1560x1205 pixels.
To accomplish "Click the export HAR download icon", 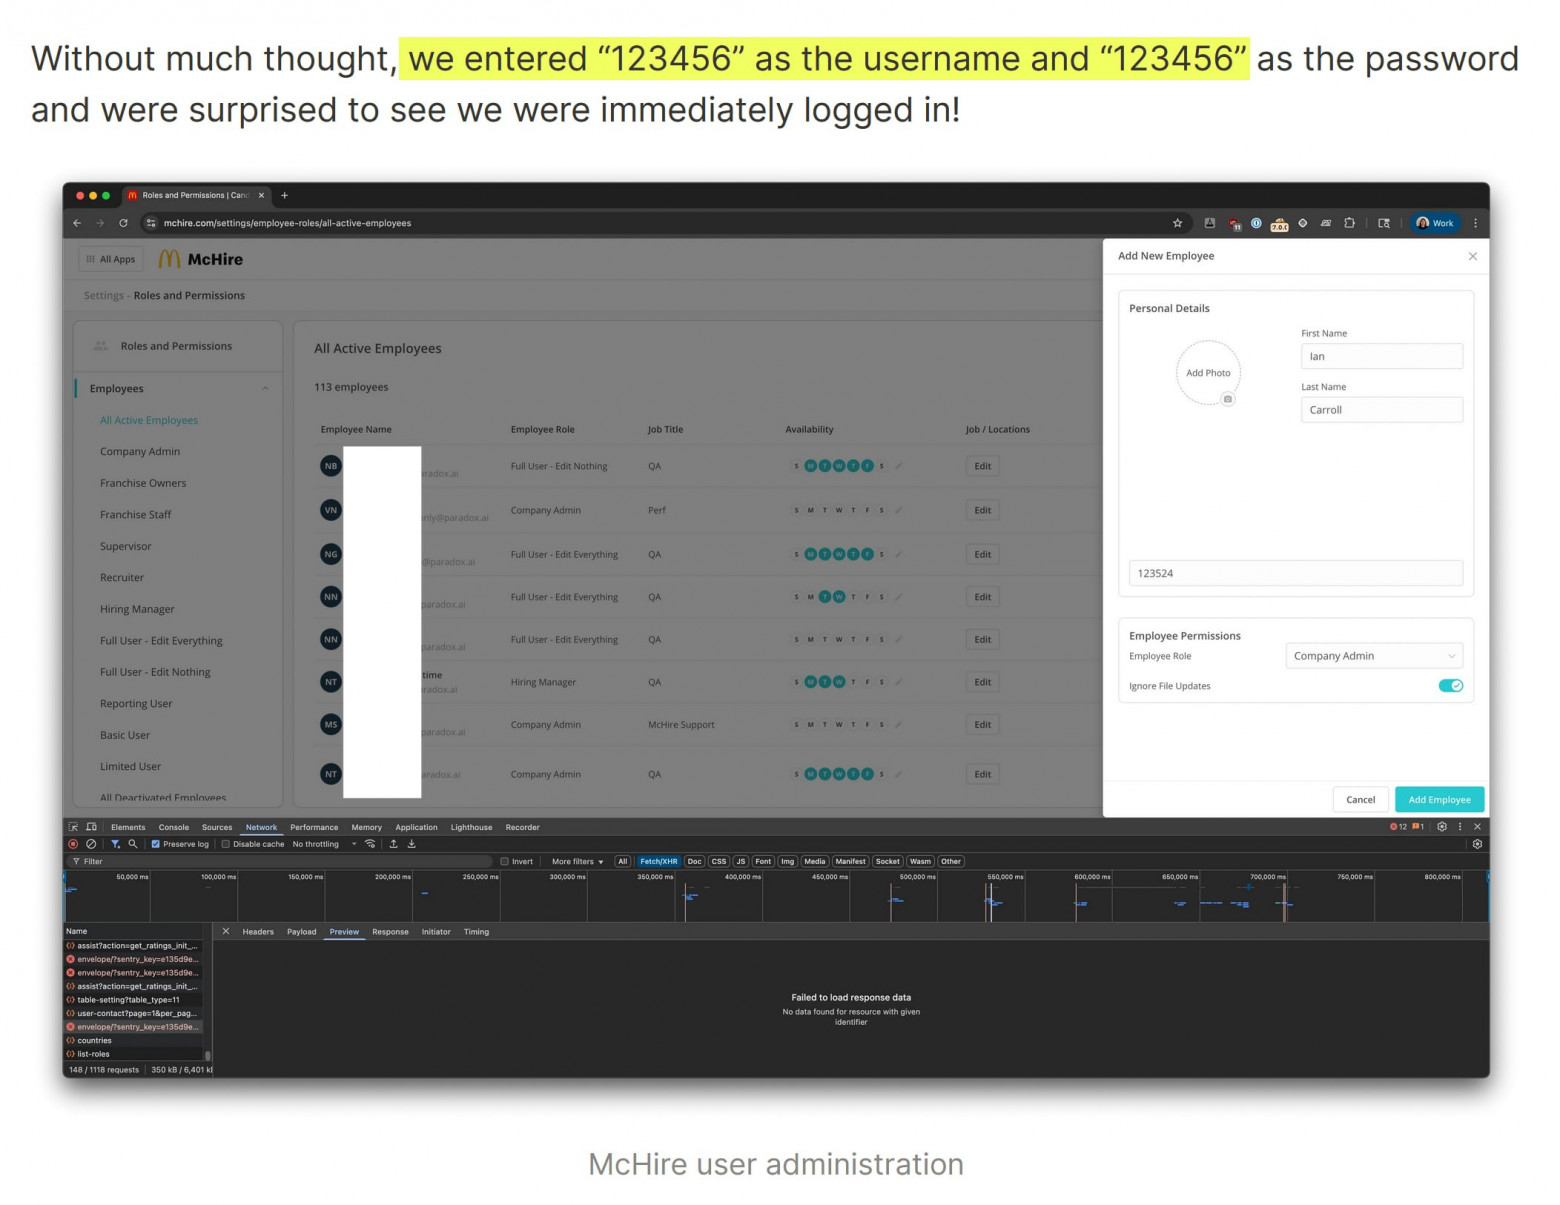I will (411, 844).
